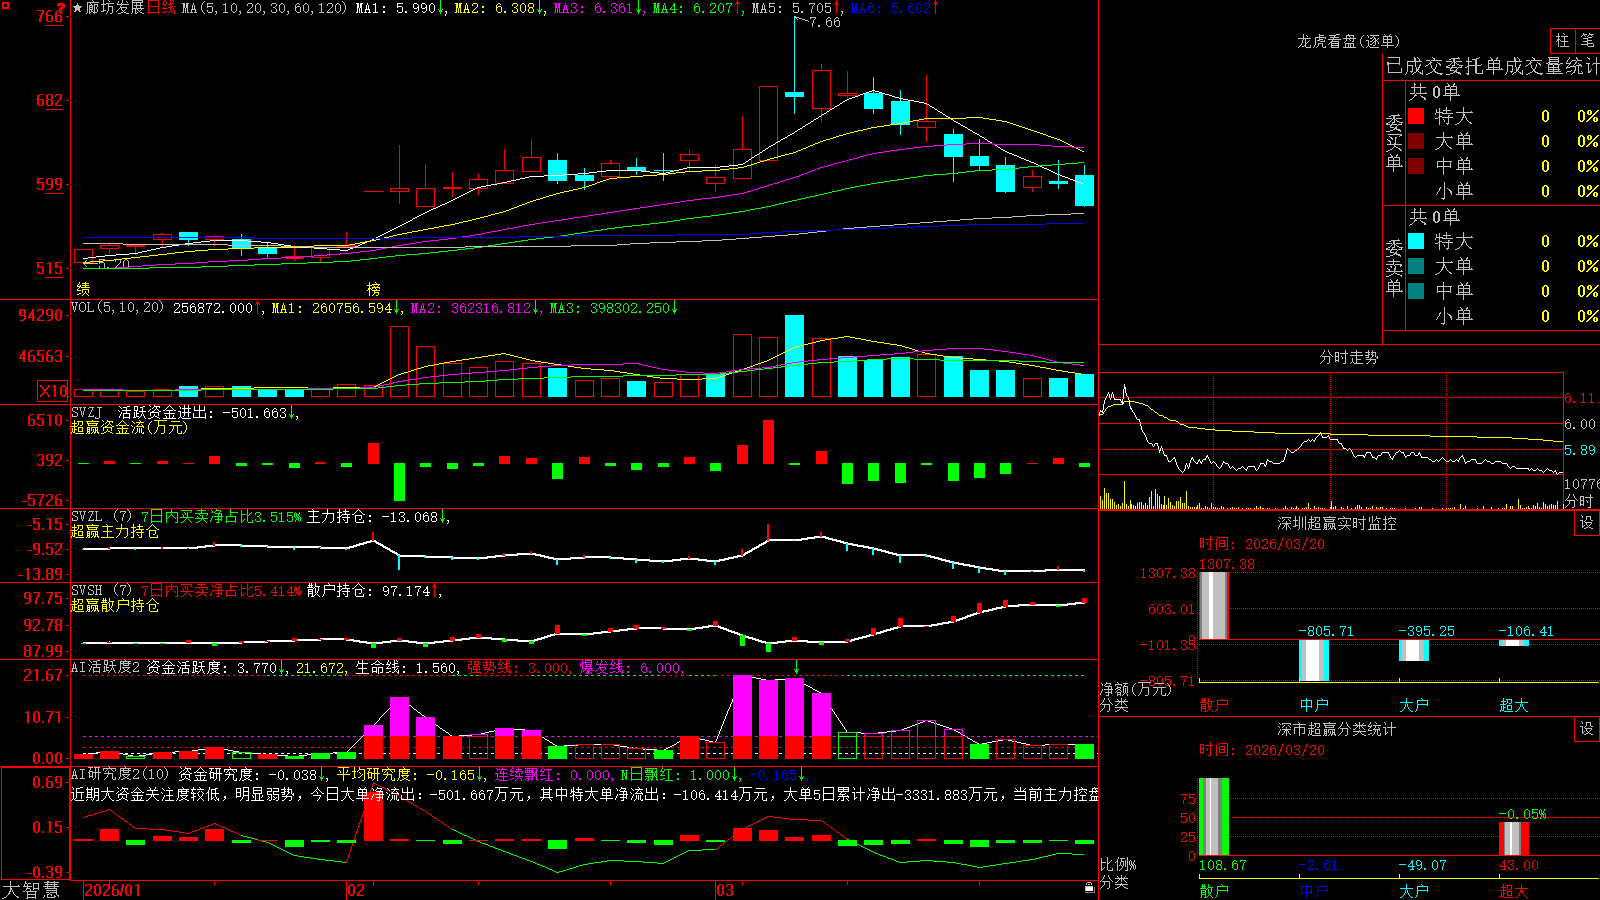
Task: Click the AI研究度2(10) indicator label
Action: pos(120,774)
